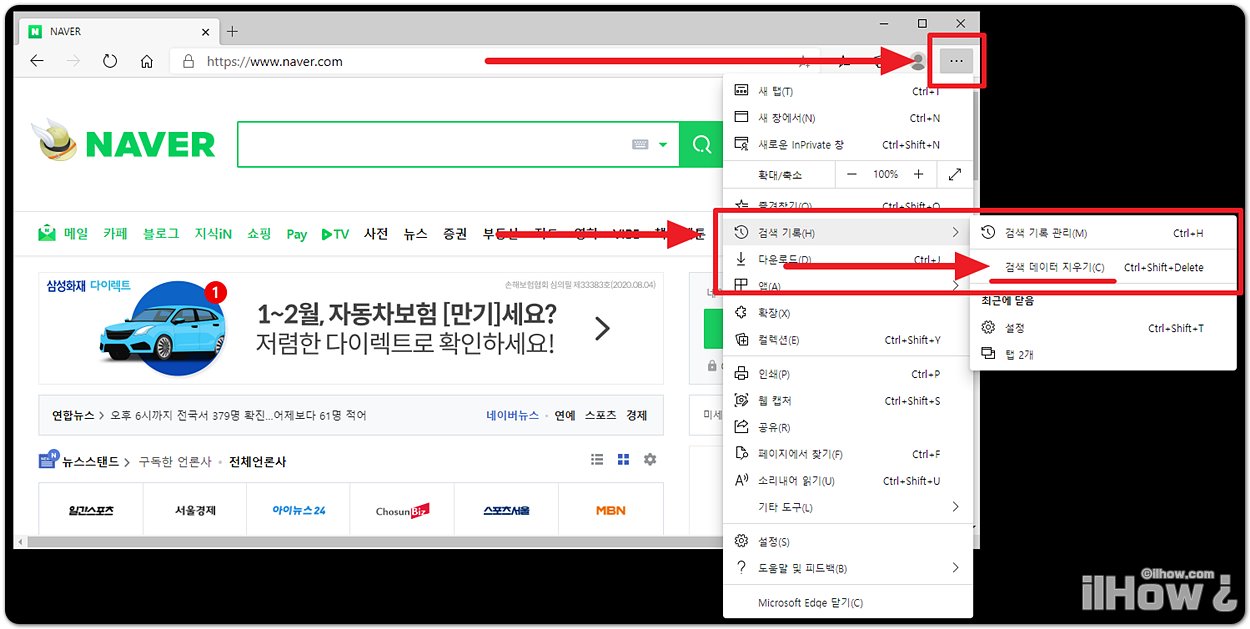
Task: Select 인쇄(P) menu item
Action: tap(846, 374)
